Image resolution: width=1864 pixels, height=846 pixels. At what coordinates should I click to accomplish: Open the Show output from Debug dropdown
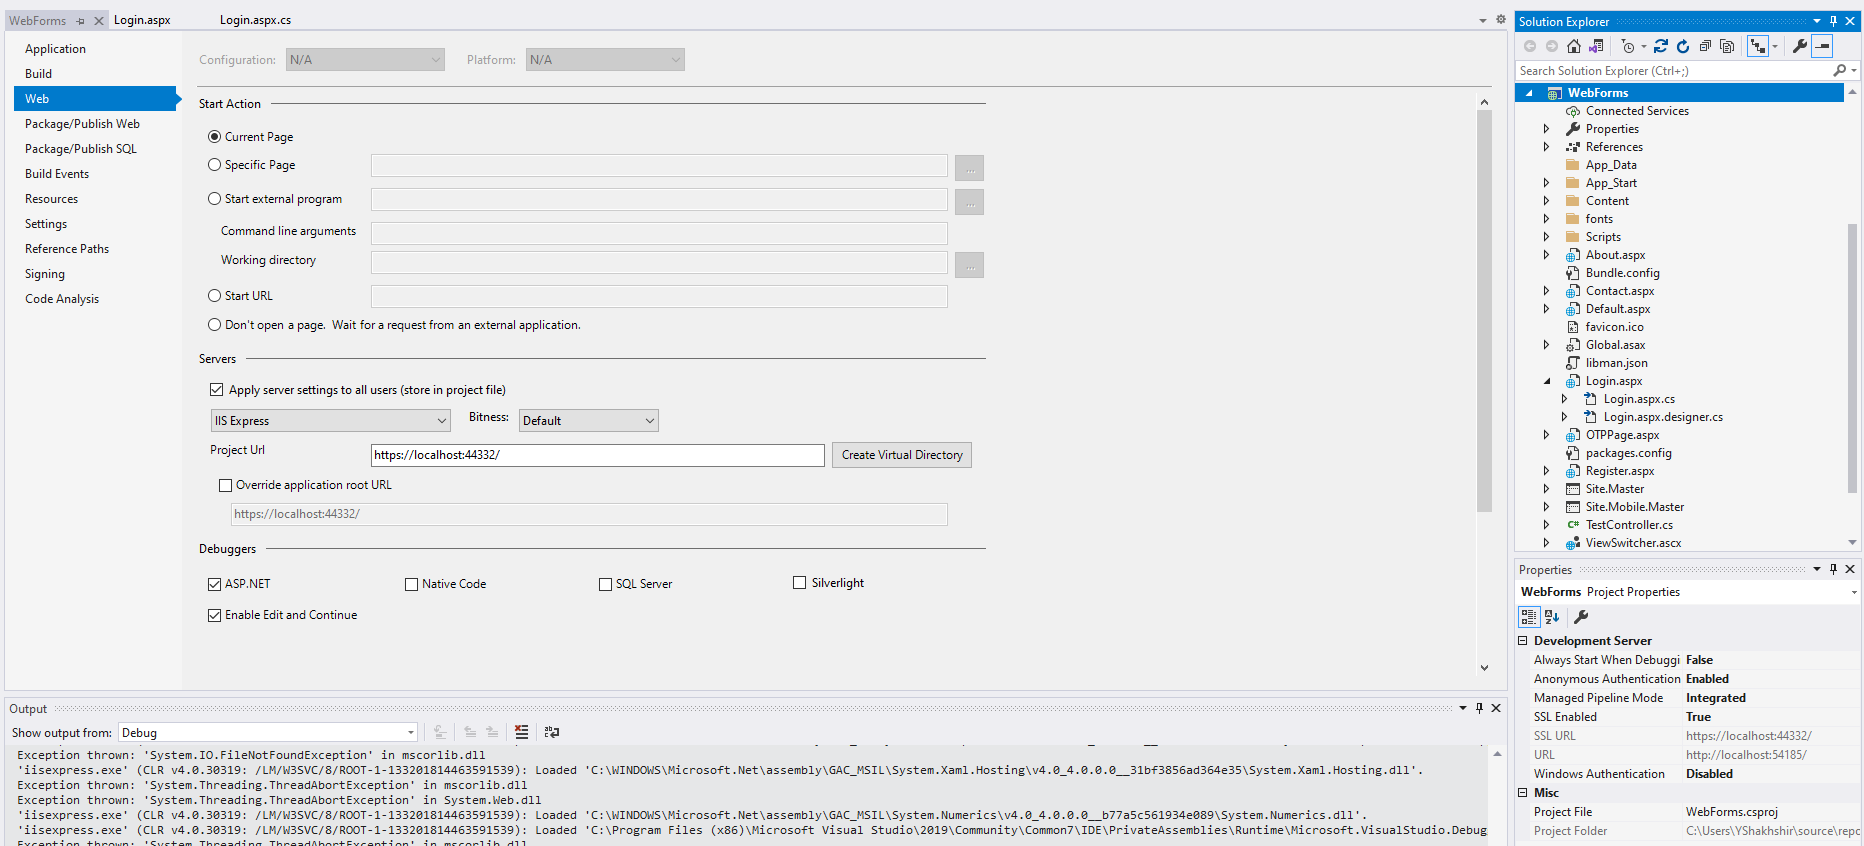[x=268, y=733]
